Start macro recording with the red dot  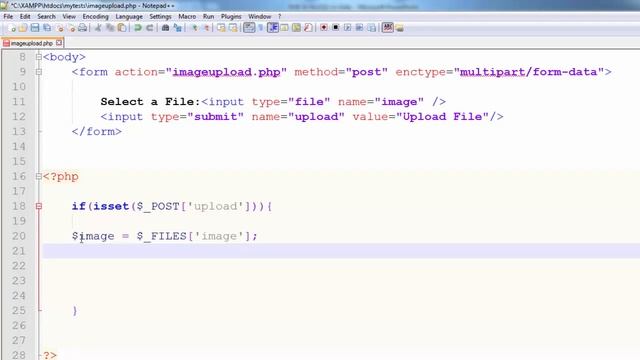(x=324, y=28)
